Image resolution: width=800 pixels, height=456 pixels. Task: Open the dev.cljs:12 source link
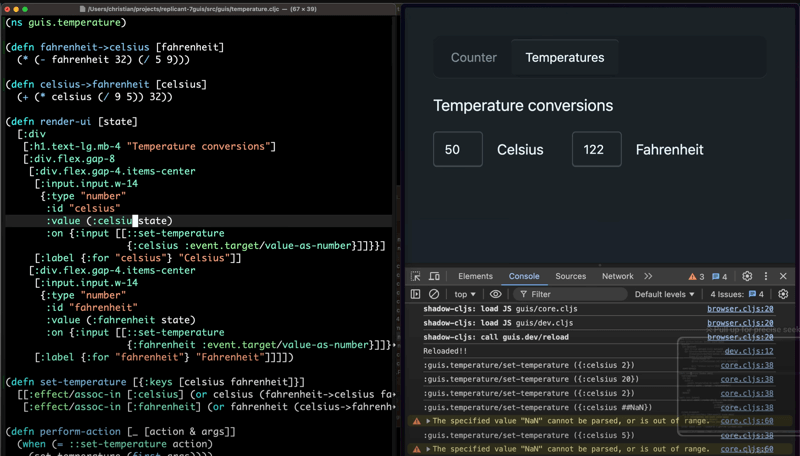coord(748,351)
